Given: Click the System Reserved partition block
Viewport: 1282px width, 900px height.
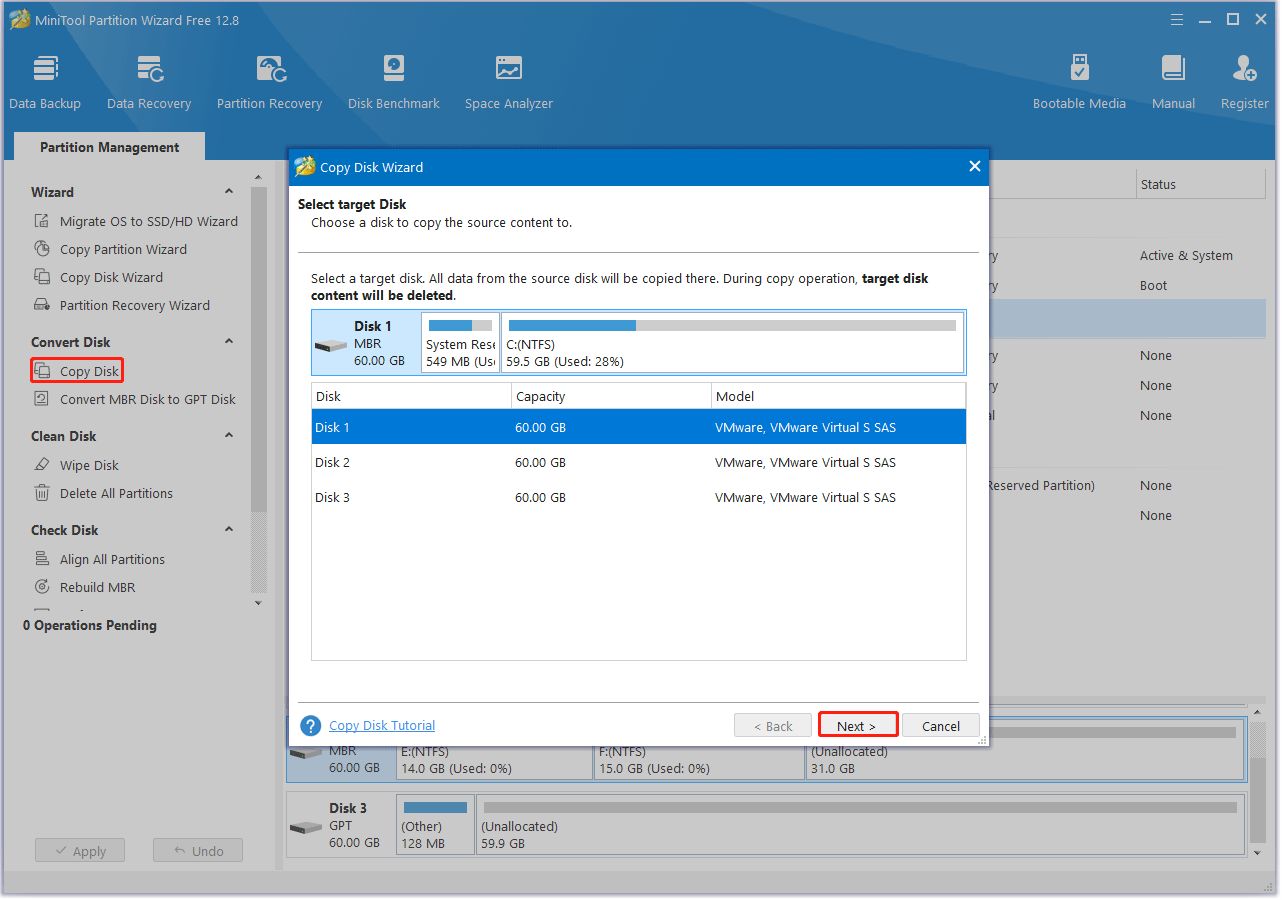Looking at the screenshot, I should point(460,343).
